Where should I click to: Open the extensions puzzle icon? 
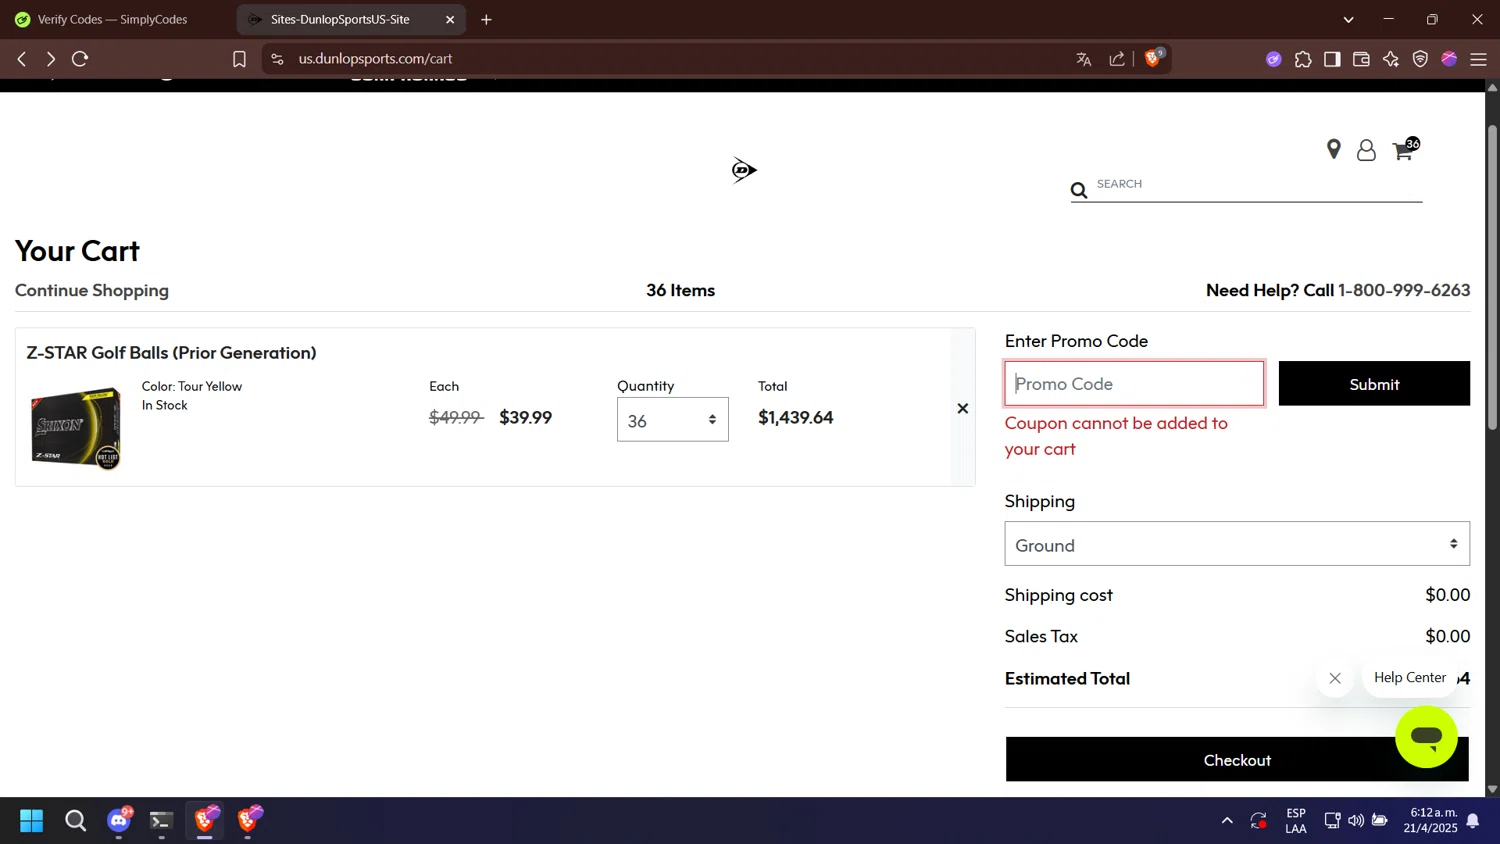(1303, 59)
